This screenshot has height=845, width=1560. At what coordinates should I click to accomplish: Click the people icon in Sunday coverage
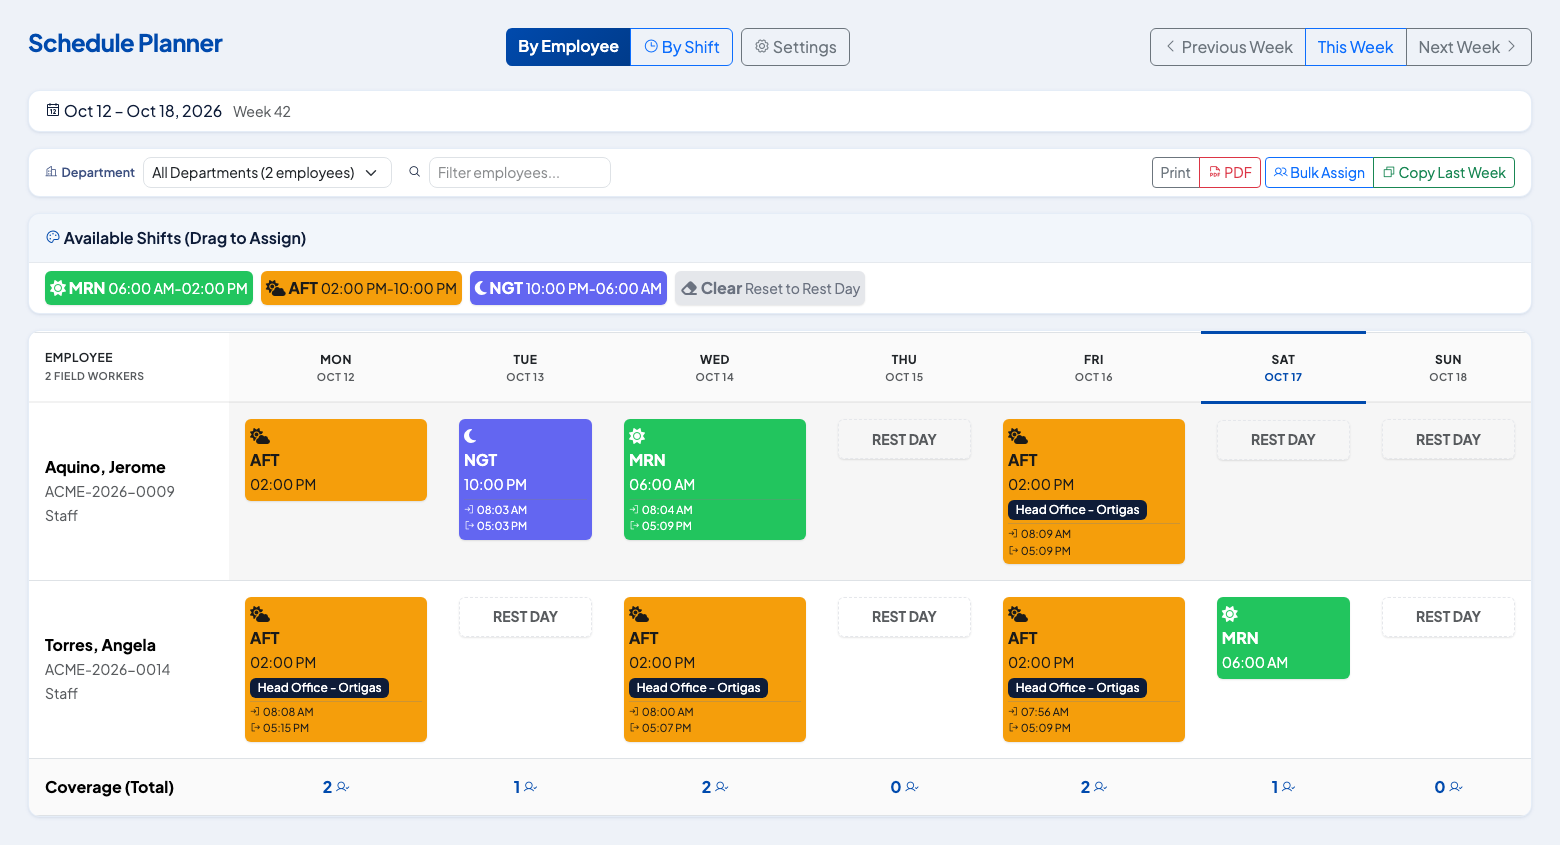click(1456, 787)
